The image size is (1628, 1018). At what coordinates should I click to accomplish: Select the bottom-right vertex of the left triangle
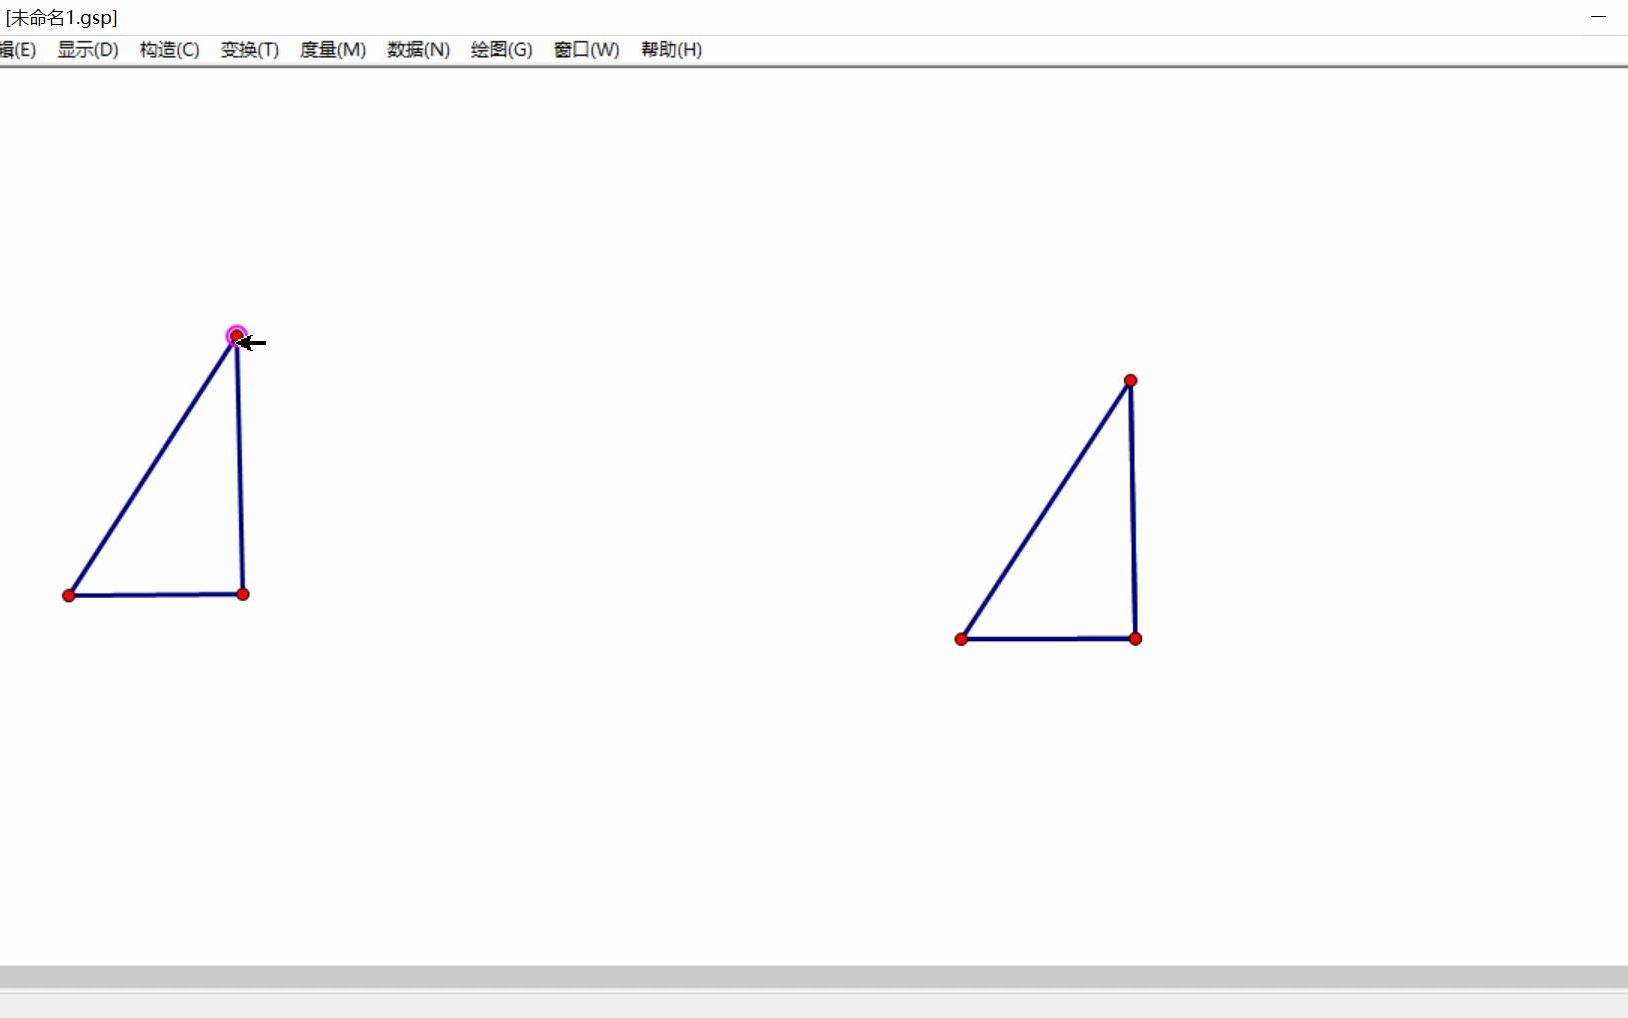pyautogui.click(x=243, y=593)
